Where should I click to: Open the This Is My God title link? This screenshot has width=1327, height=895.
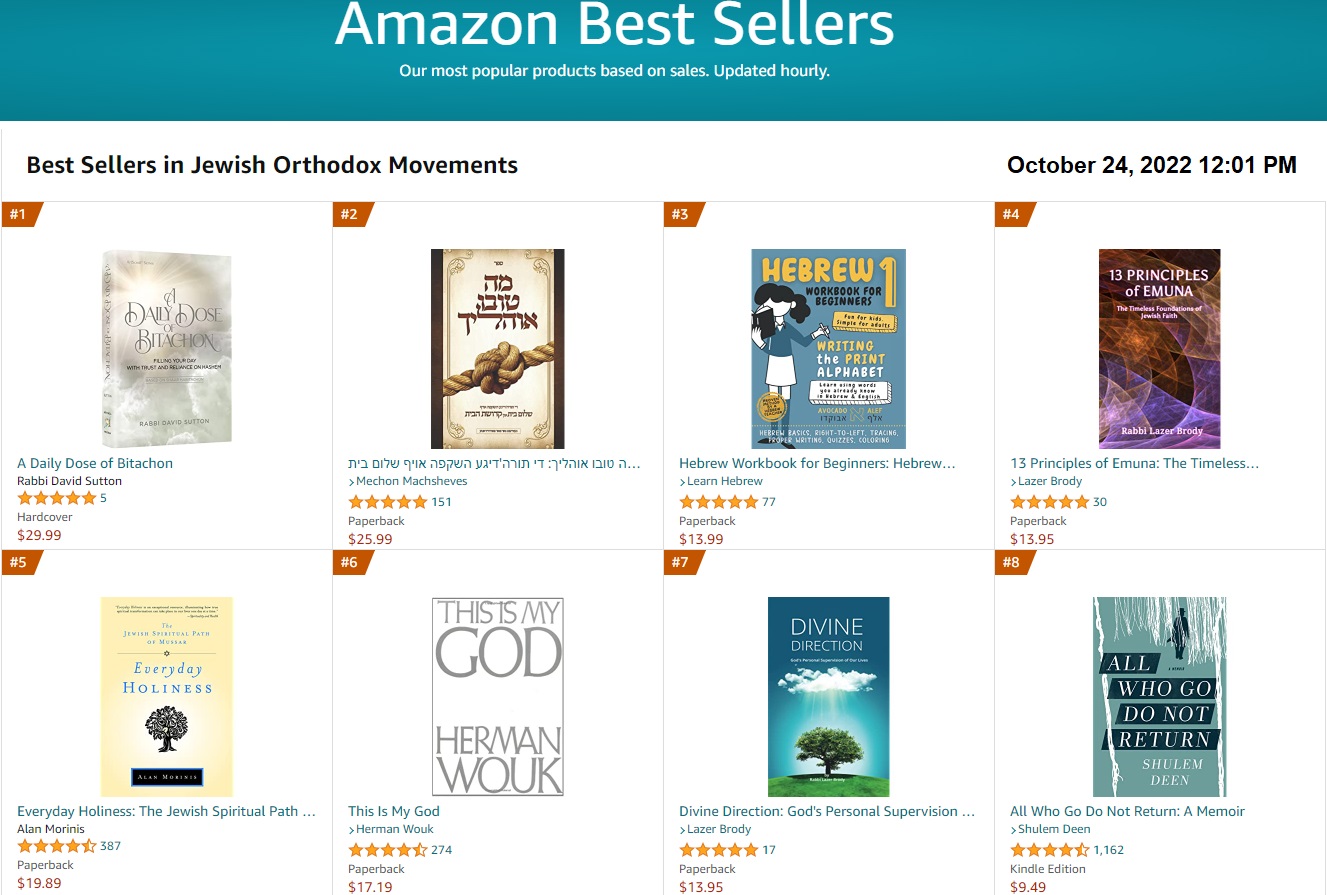[394, 811]
